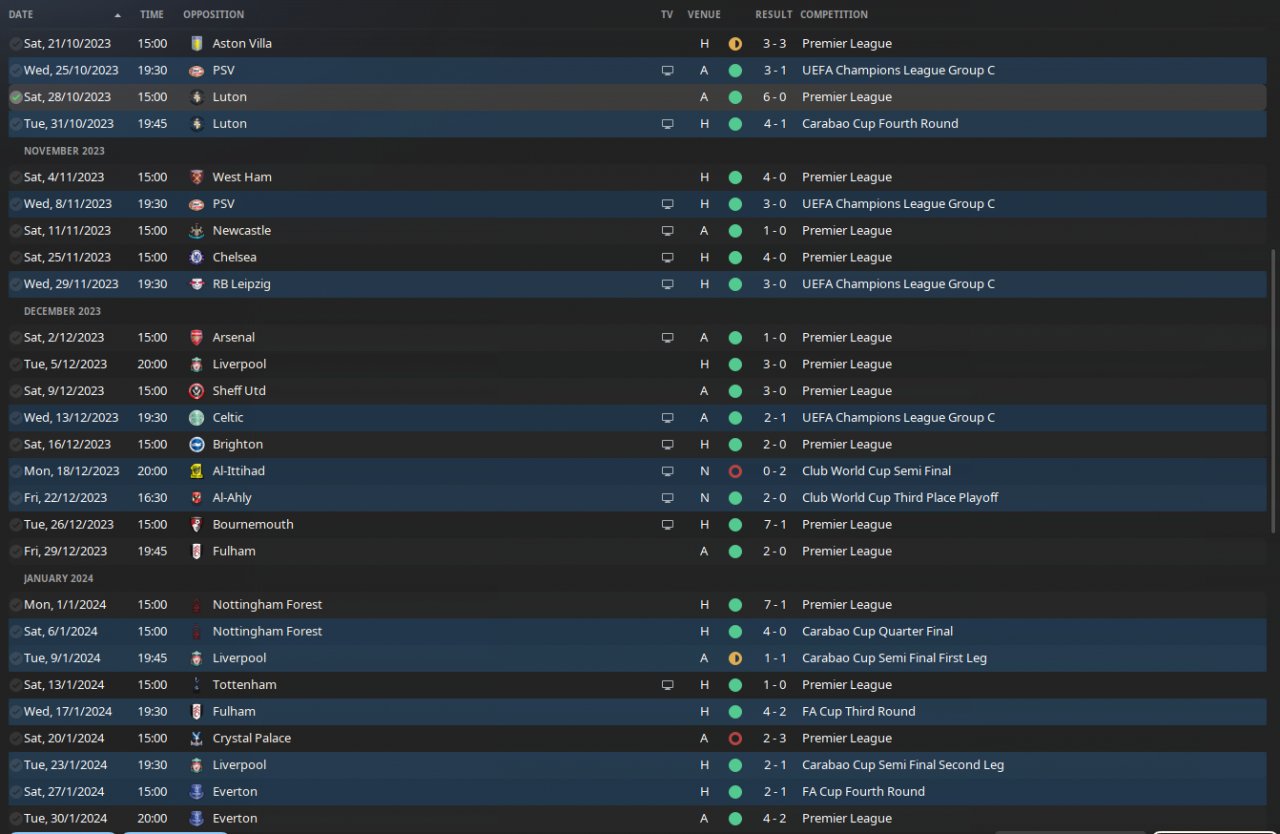
Task: Click the red loss indicator for Crystal Palace
Action: pos(735,739)
